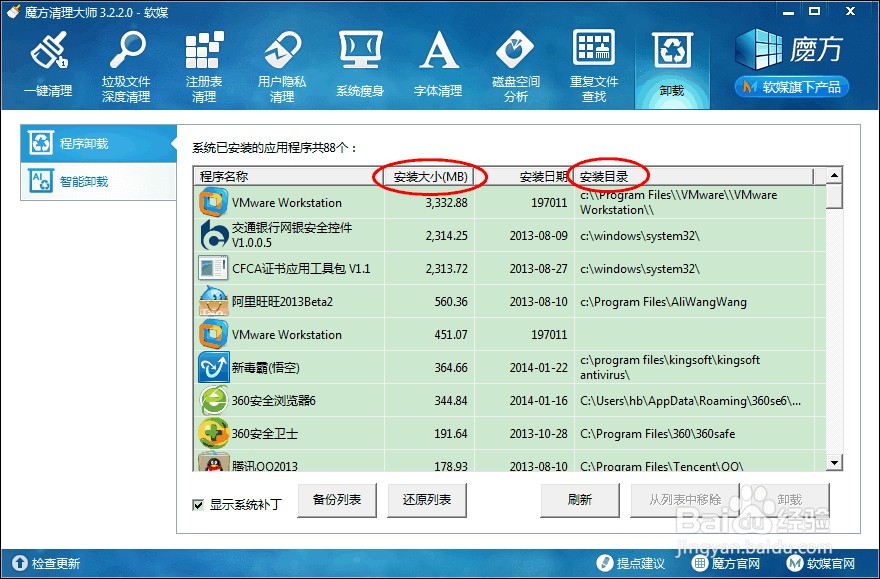Switch to the 智能卸载 sidebar tab

point(99,181)
